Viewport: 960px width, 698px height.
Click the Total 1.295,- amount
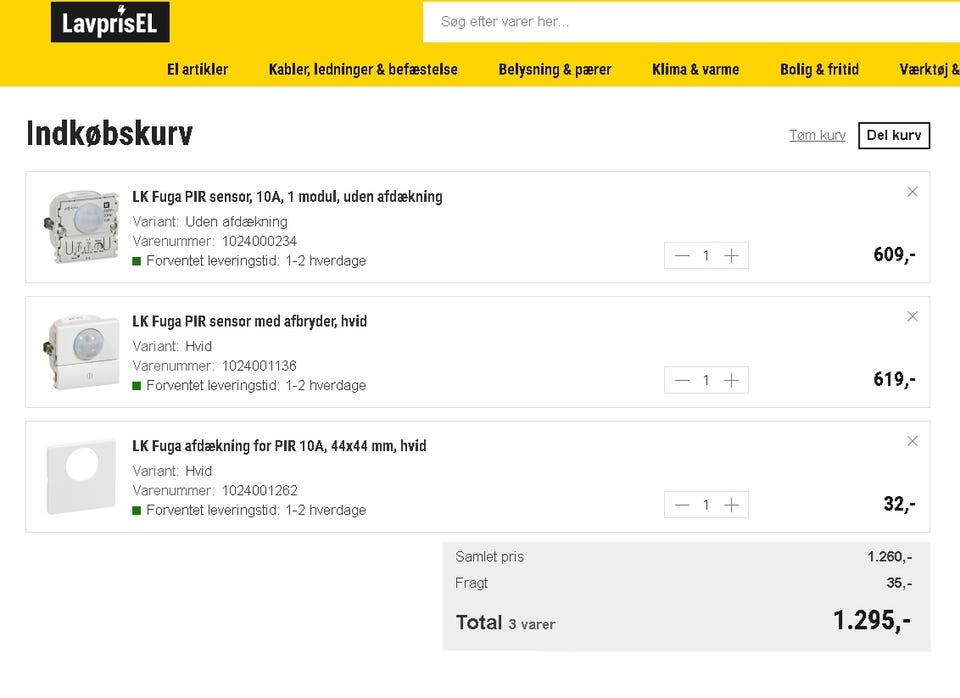click(872, 620)
